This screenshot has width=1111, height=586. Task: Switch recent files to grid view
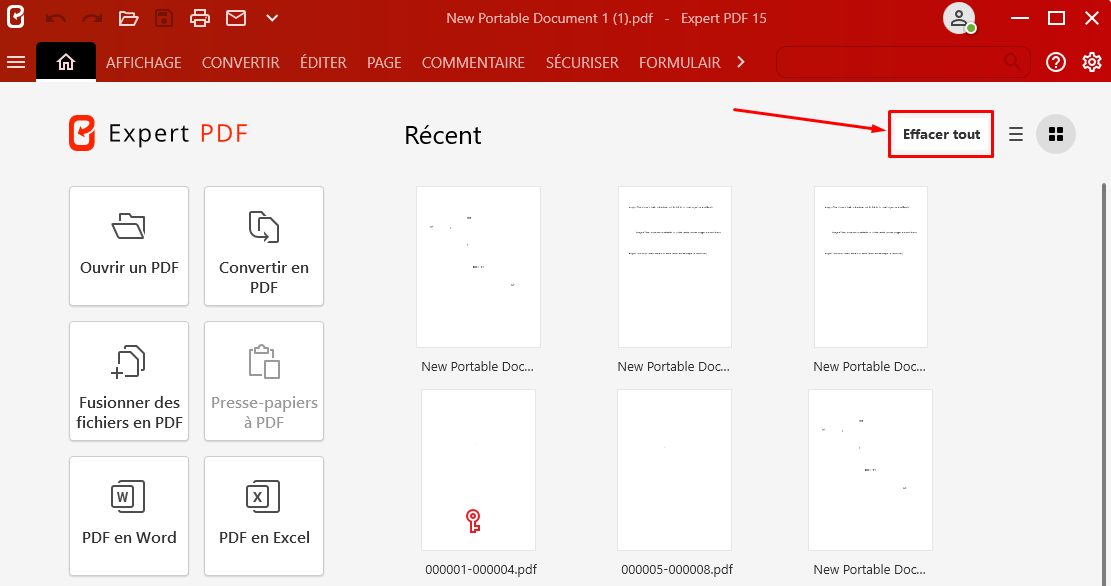pyautogui.click(x=1056, y=134)
